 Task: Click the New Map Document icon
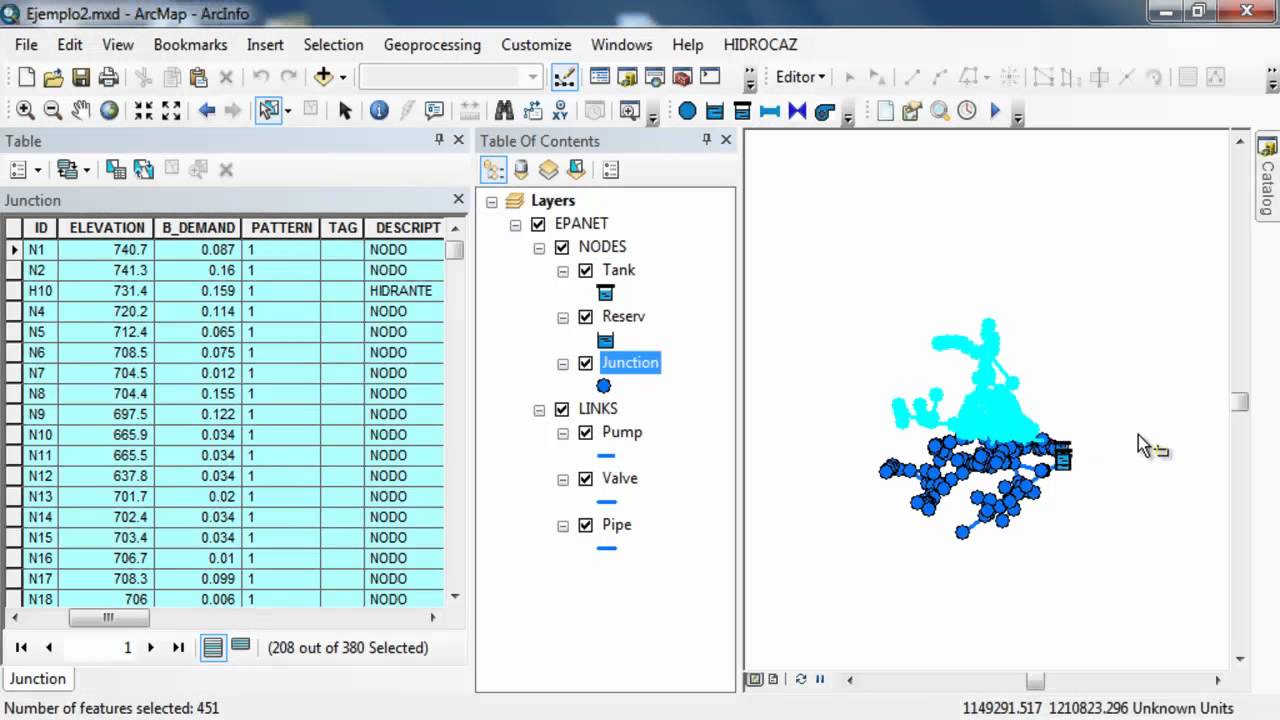[26, 77]
